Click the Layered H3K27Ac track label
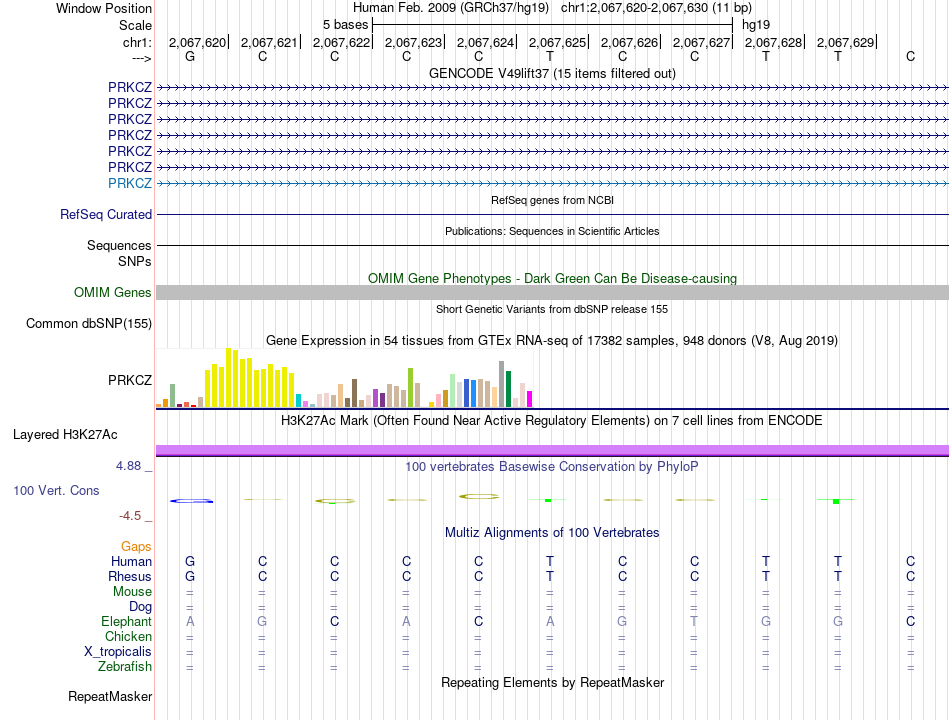The width and height of the screenshot is (950, 720). (x=65, y=435)
